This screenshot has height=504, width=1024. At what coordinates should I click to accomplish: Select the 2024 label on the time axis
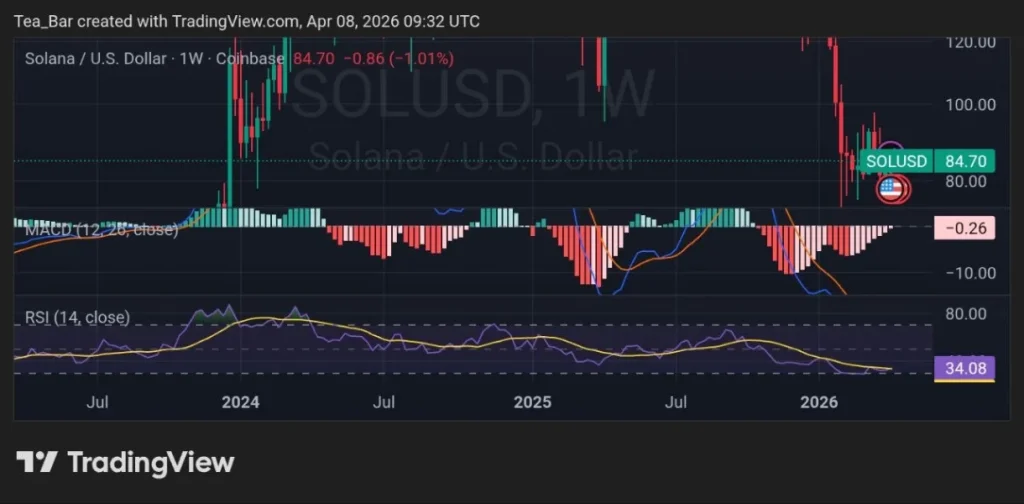click(x=240, y=403)
